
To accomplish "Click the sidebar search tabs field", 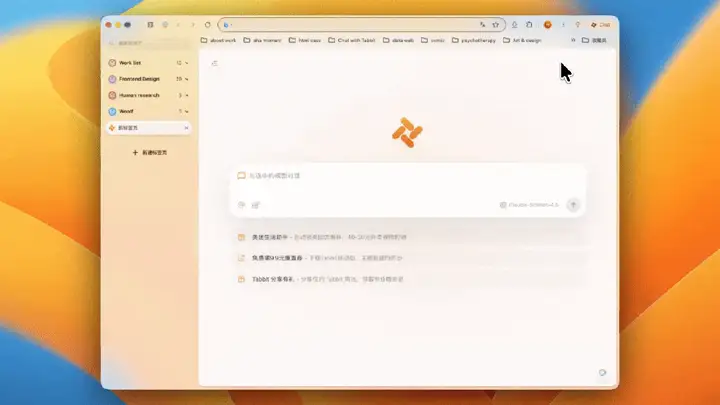I will (148, 43).
